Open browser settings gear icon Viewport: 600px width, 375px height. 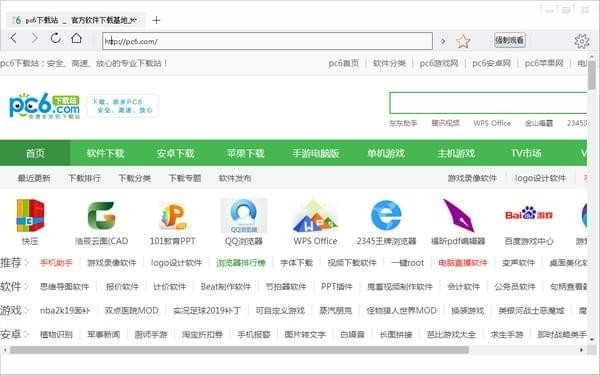582,41
